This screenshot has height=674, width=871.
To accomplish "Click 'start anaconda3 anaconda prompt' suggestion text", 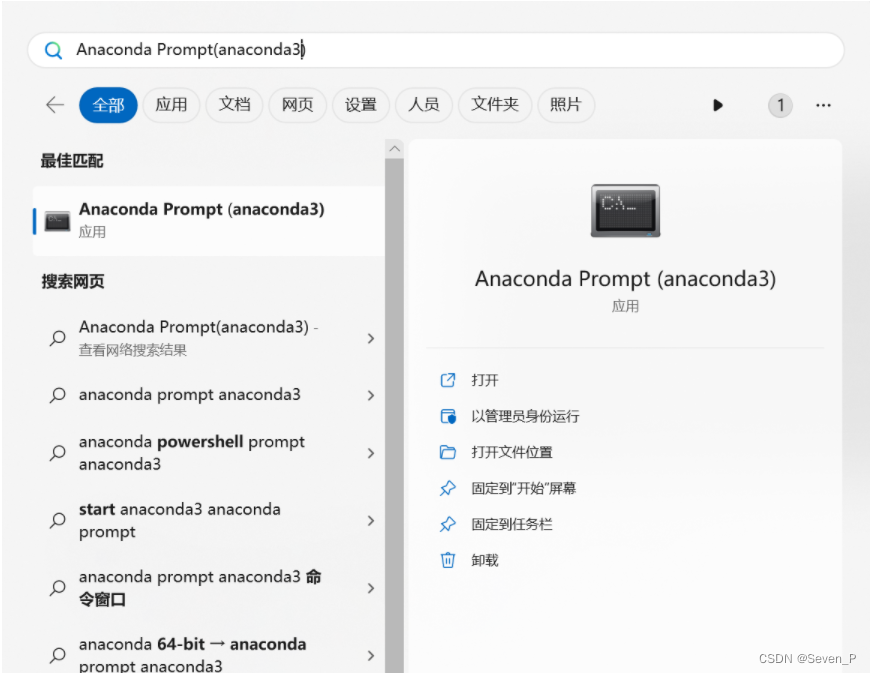I will pos(180,521).
